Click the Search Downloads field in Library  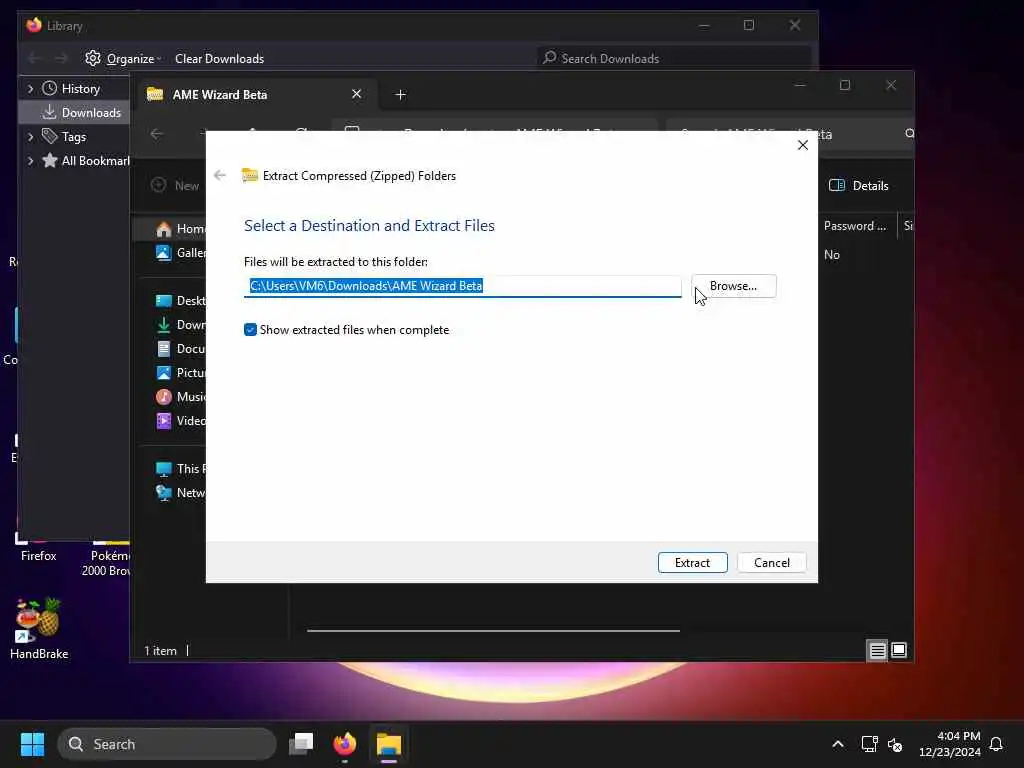pos(674,59)
